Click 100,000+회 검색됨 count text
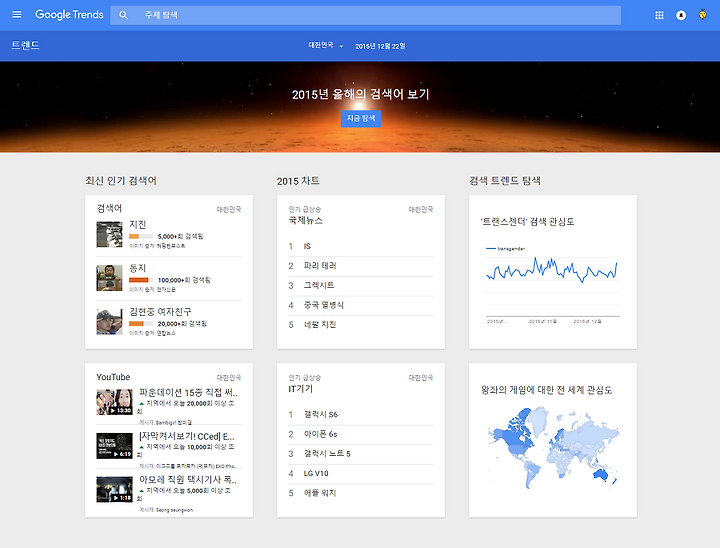Viewport: 720px width, 548px height. click(x=184, y=280)
